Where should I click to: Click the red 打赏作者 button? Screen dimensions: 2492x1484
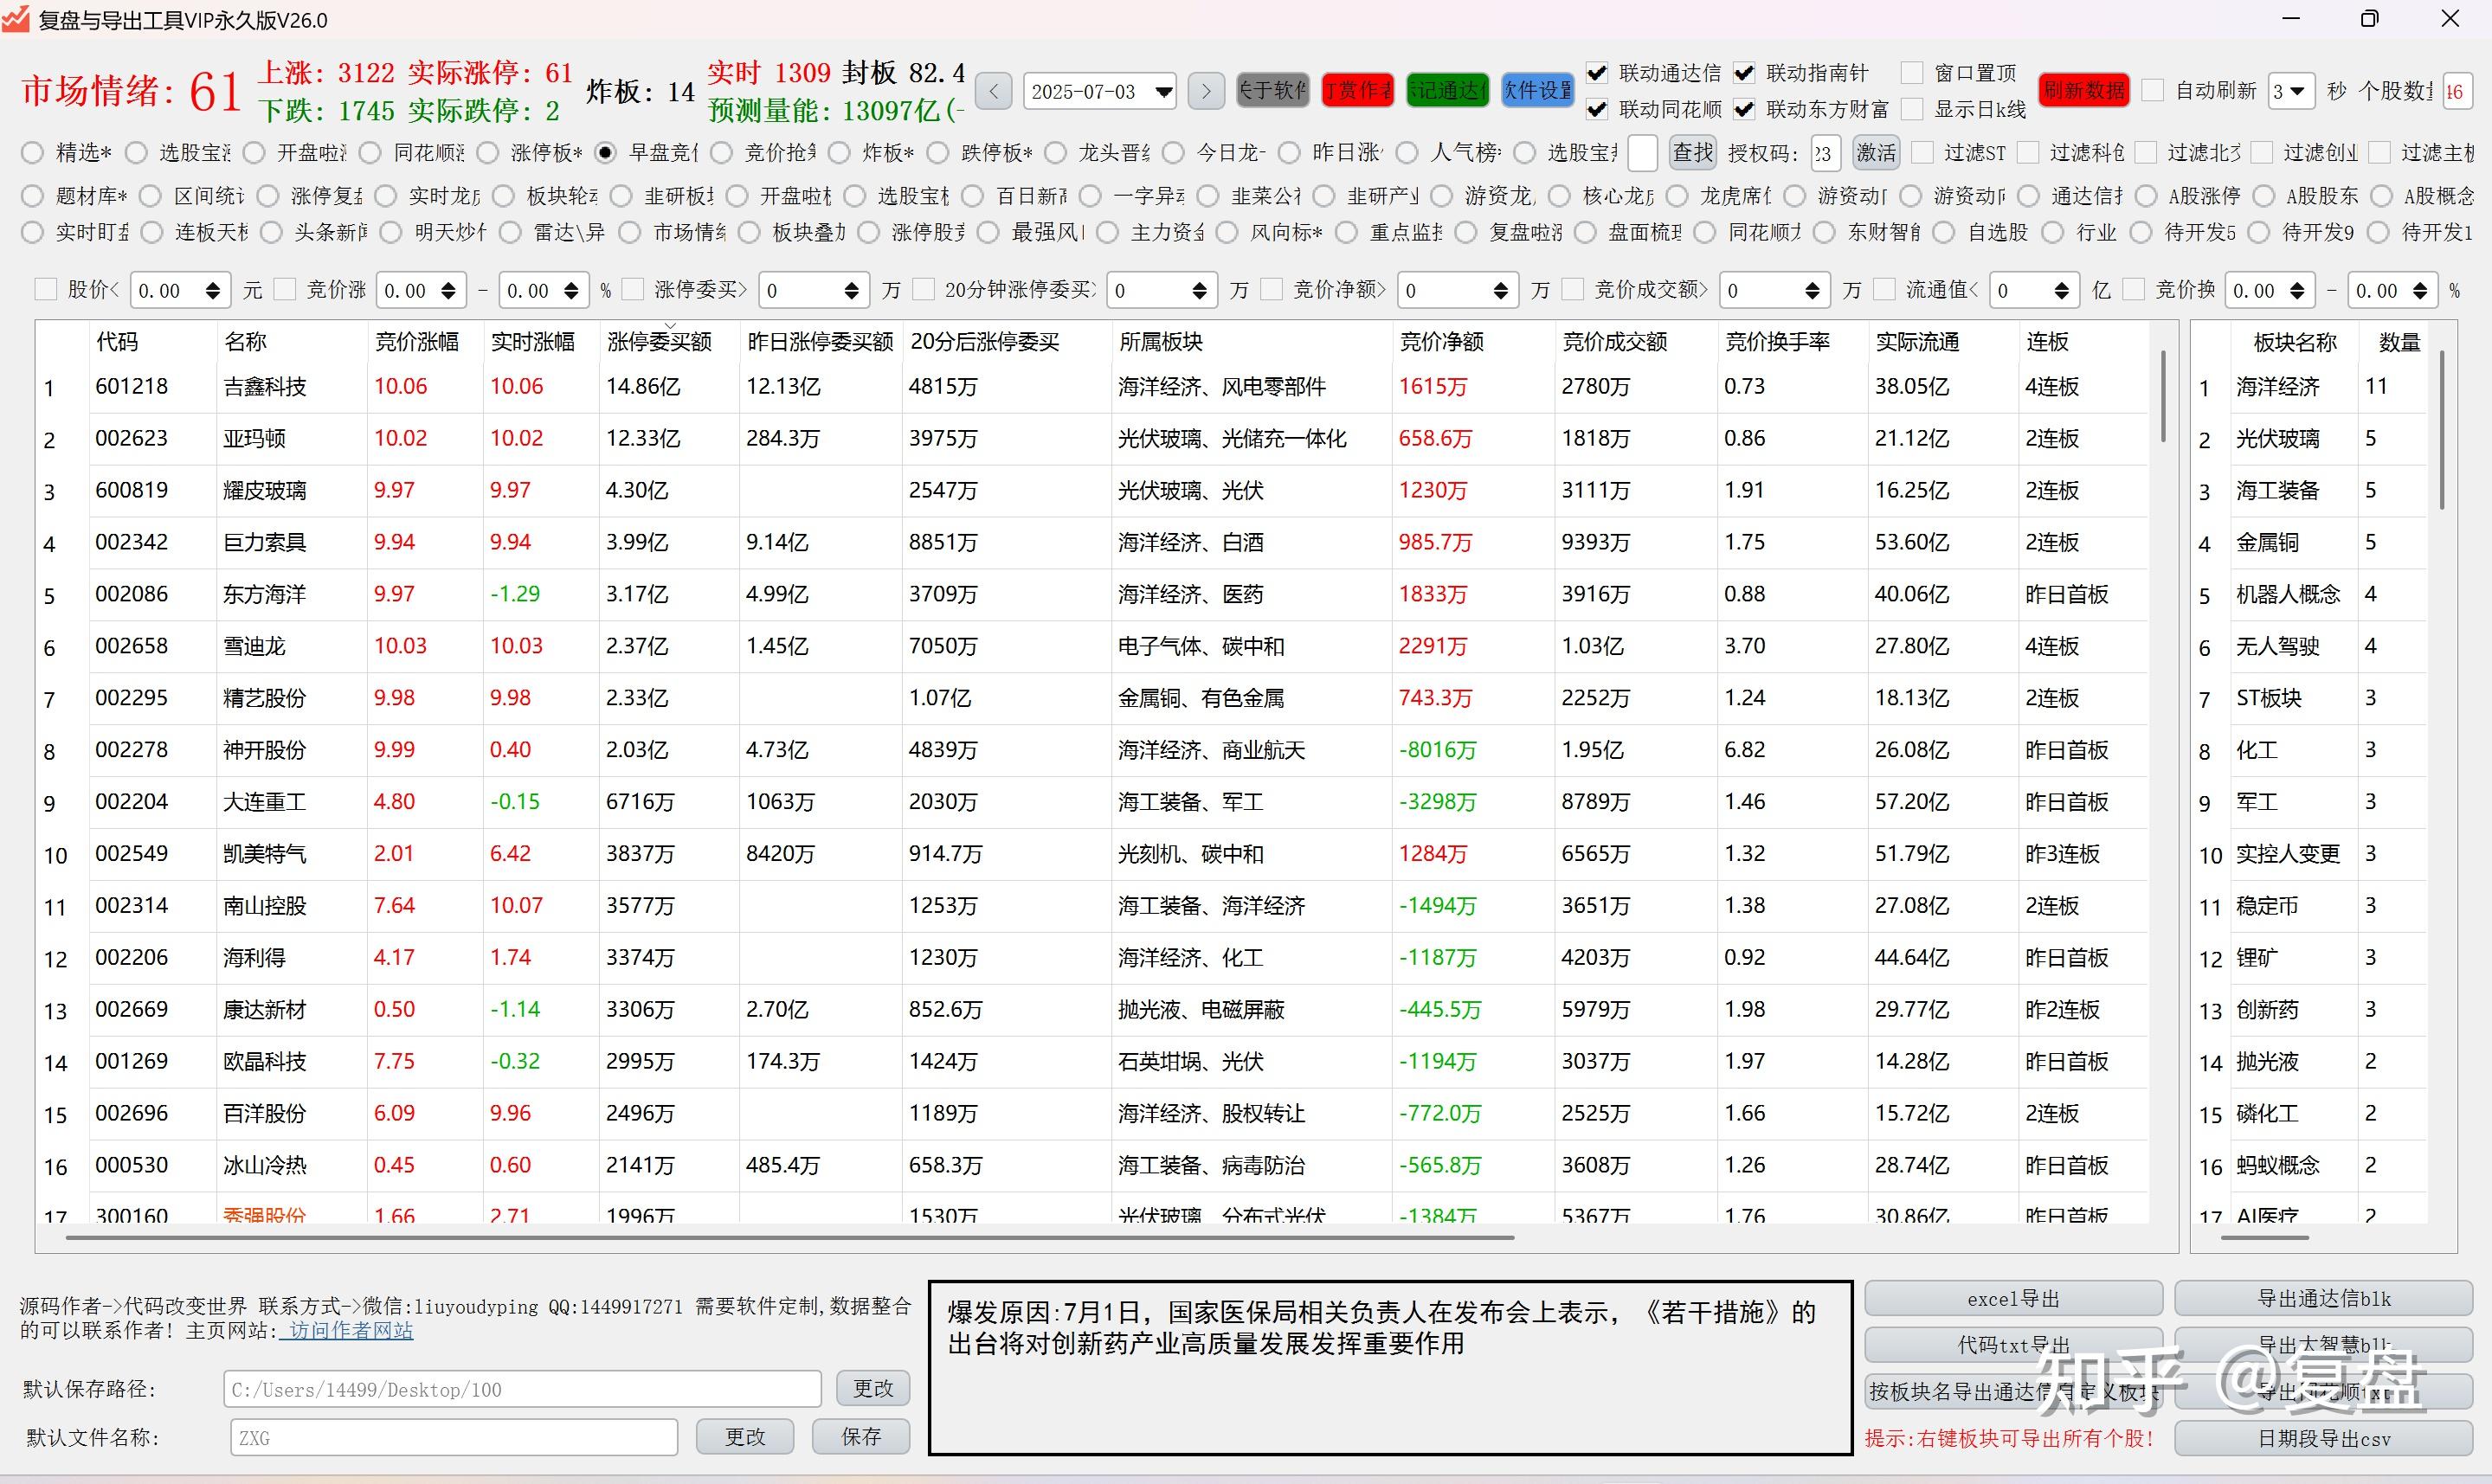tap(1358, 90)
